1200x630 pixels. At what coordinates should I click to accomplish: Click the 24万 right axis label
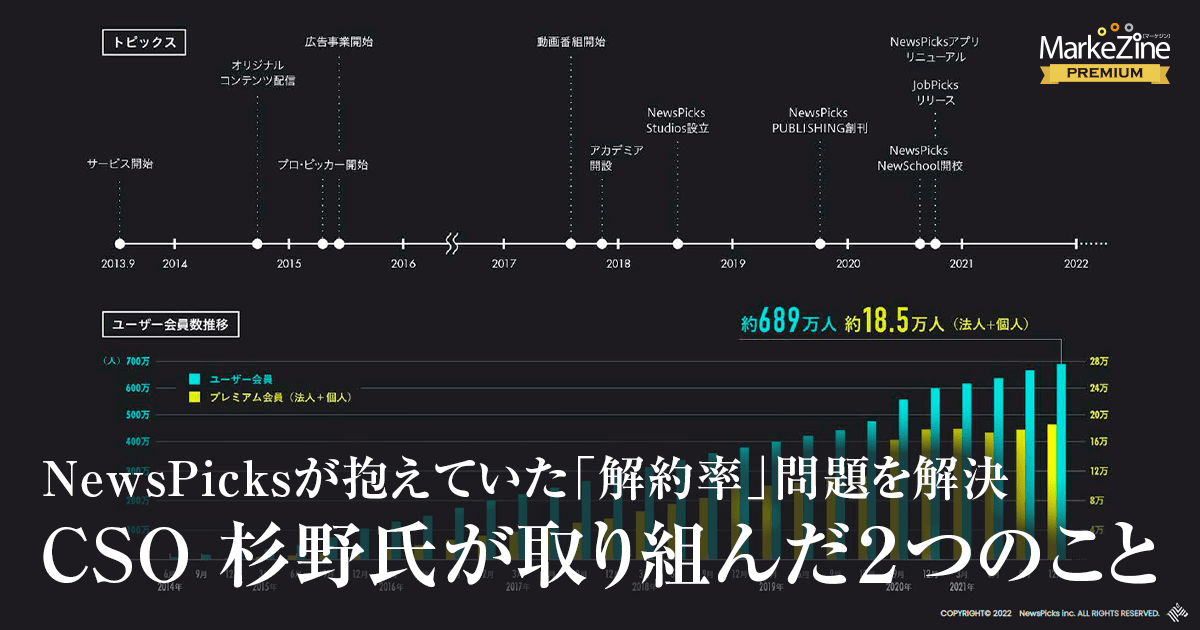(1099, 387)
